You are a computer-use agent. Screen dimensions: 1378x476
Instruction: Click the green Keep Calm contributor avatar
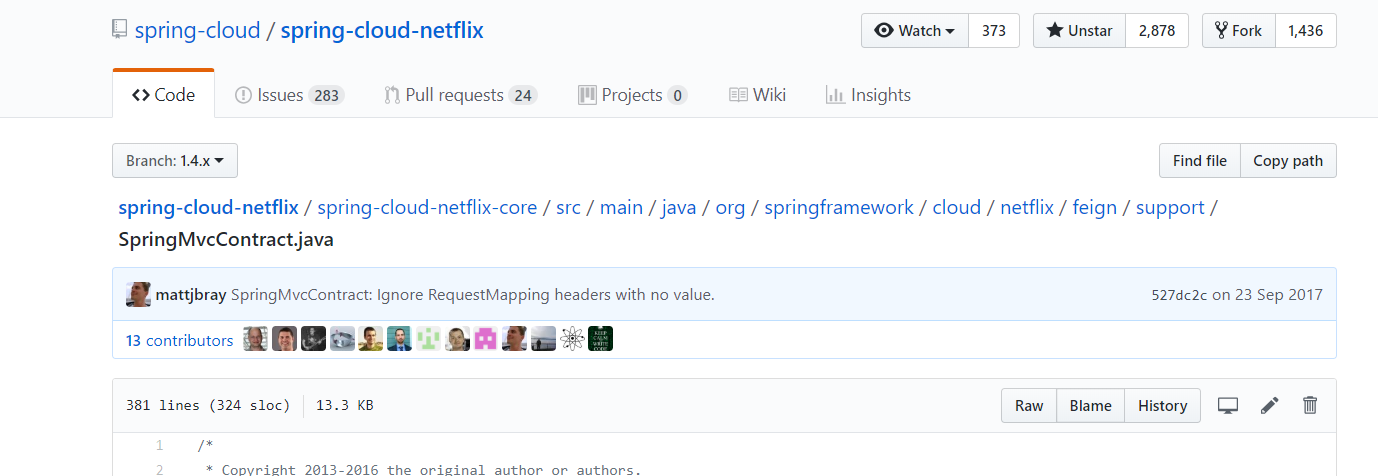601,339
